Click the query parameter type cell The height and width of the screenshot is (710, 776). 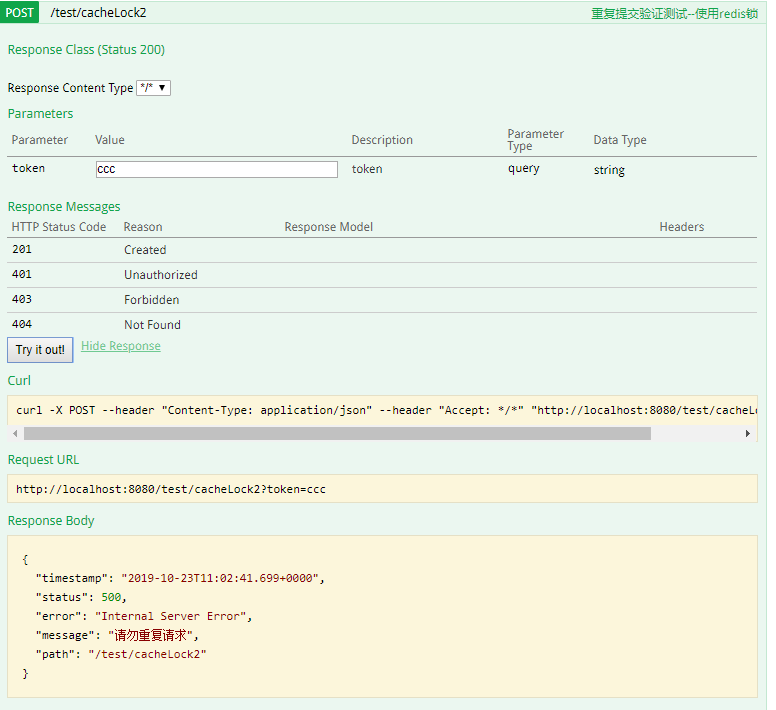coord(524,169)
